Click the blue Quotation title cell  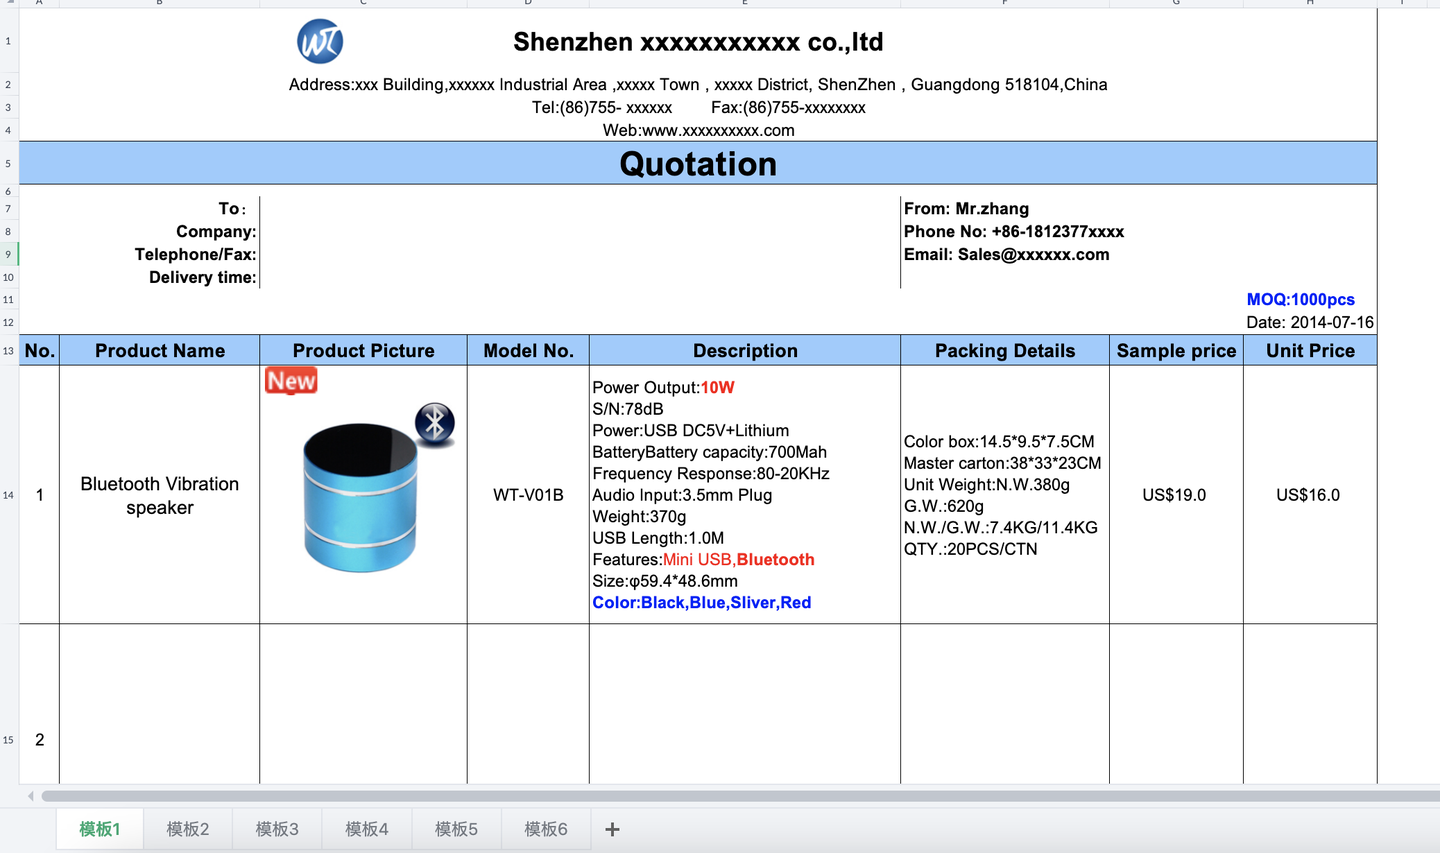(x=698, y=163)
